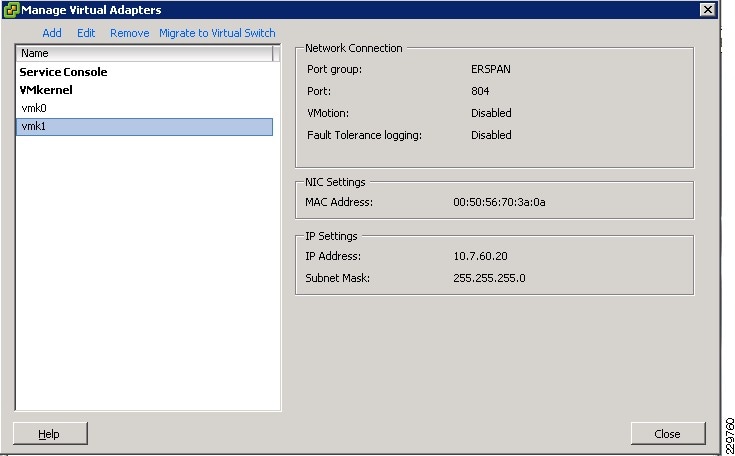Click the Fault Tolerance logging status
735x456 pixels.
[491, 135]
